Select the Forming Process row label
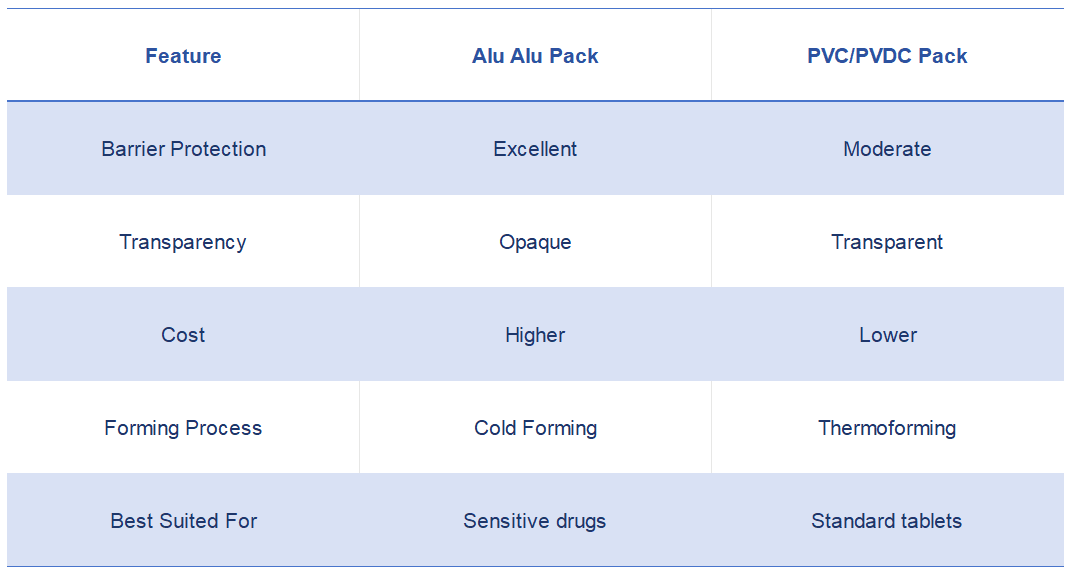Image resolution: width=1071 pixels, height=573 pixels. [183, 428]
